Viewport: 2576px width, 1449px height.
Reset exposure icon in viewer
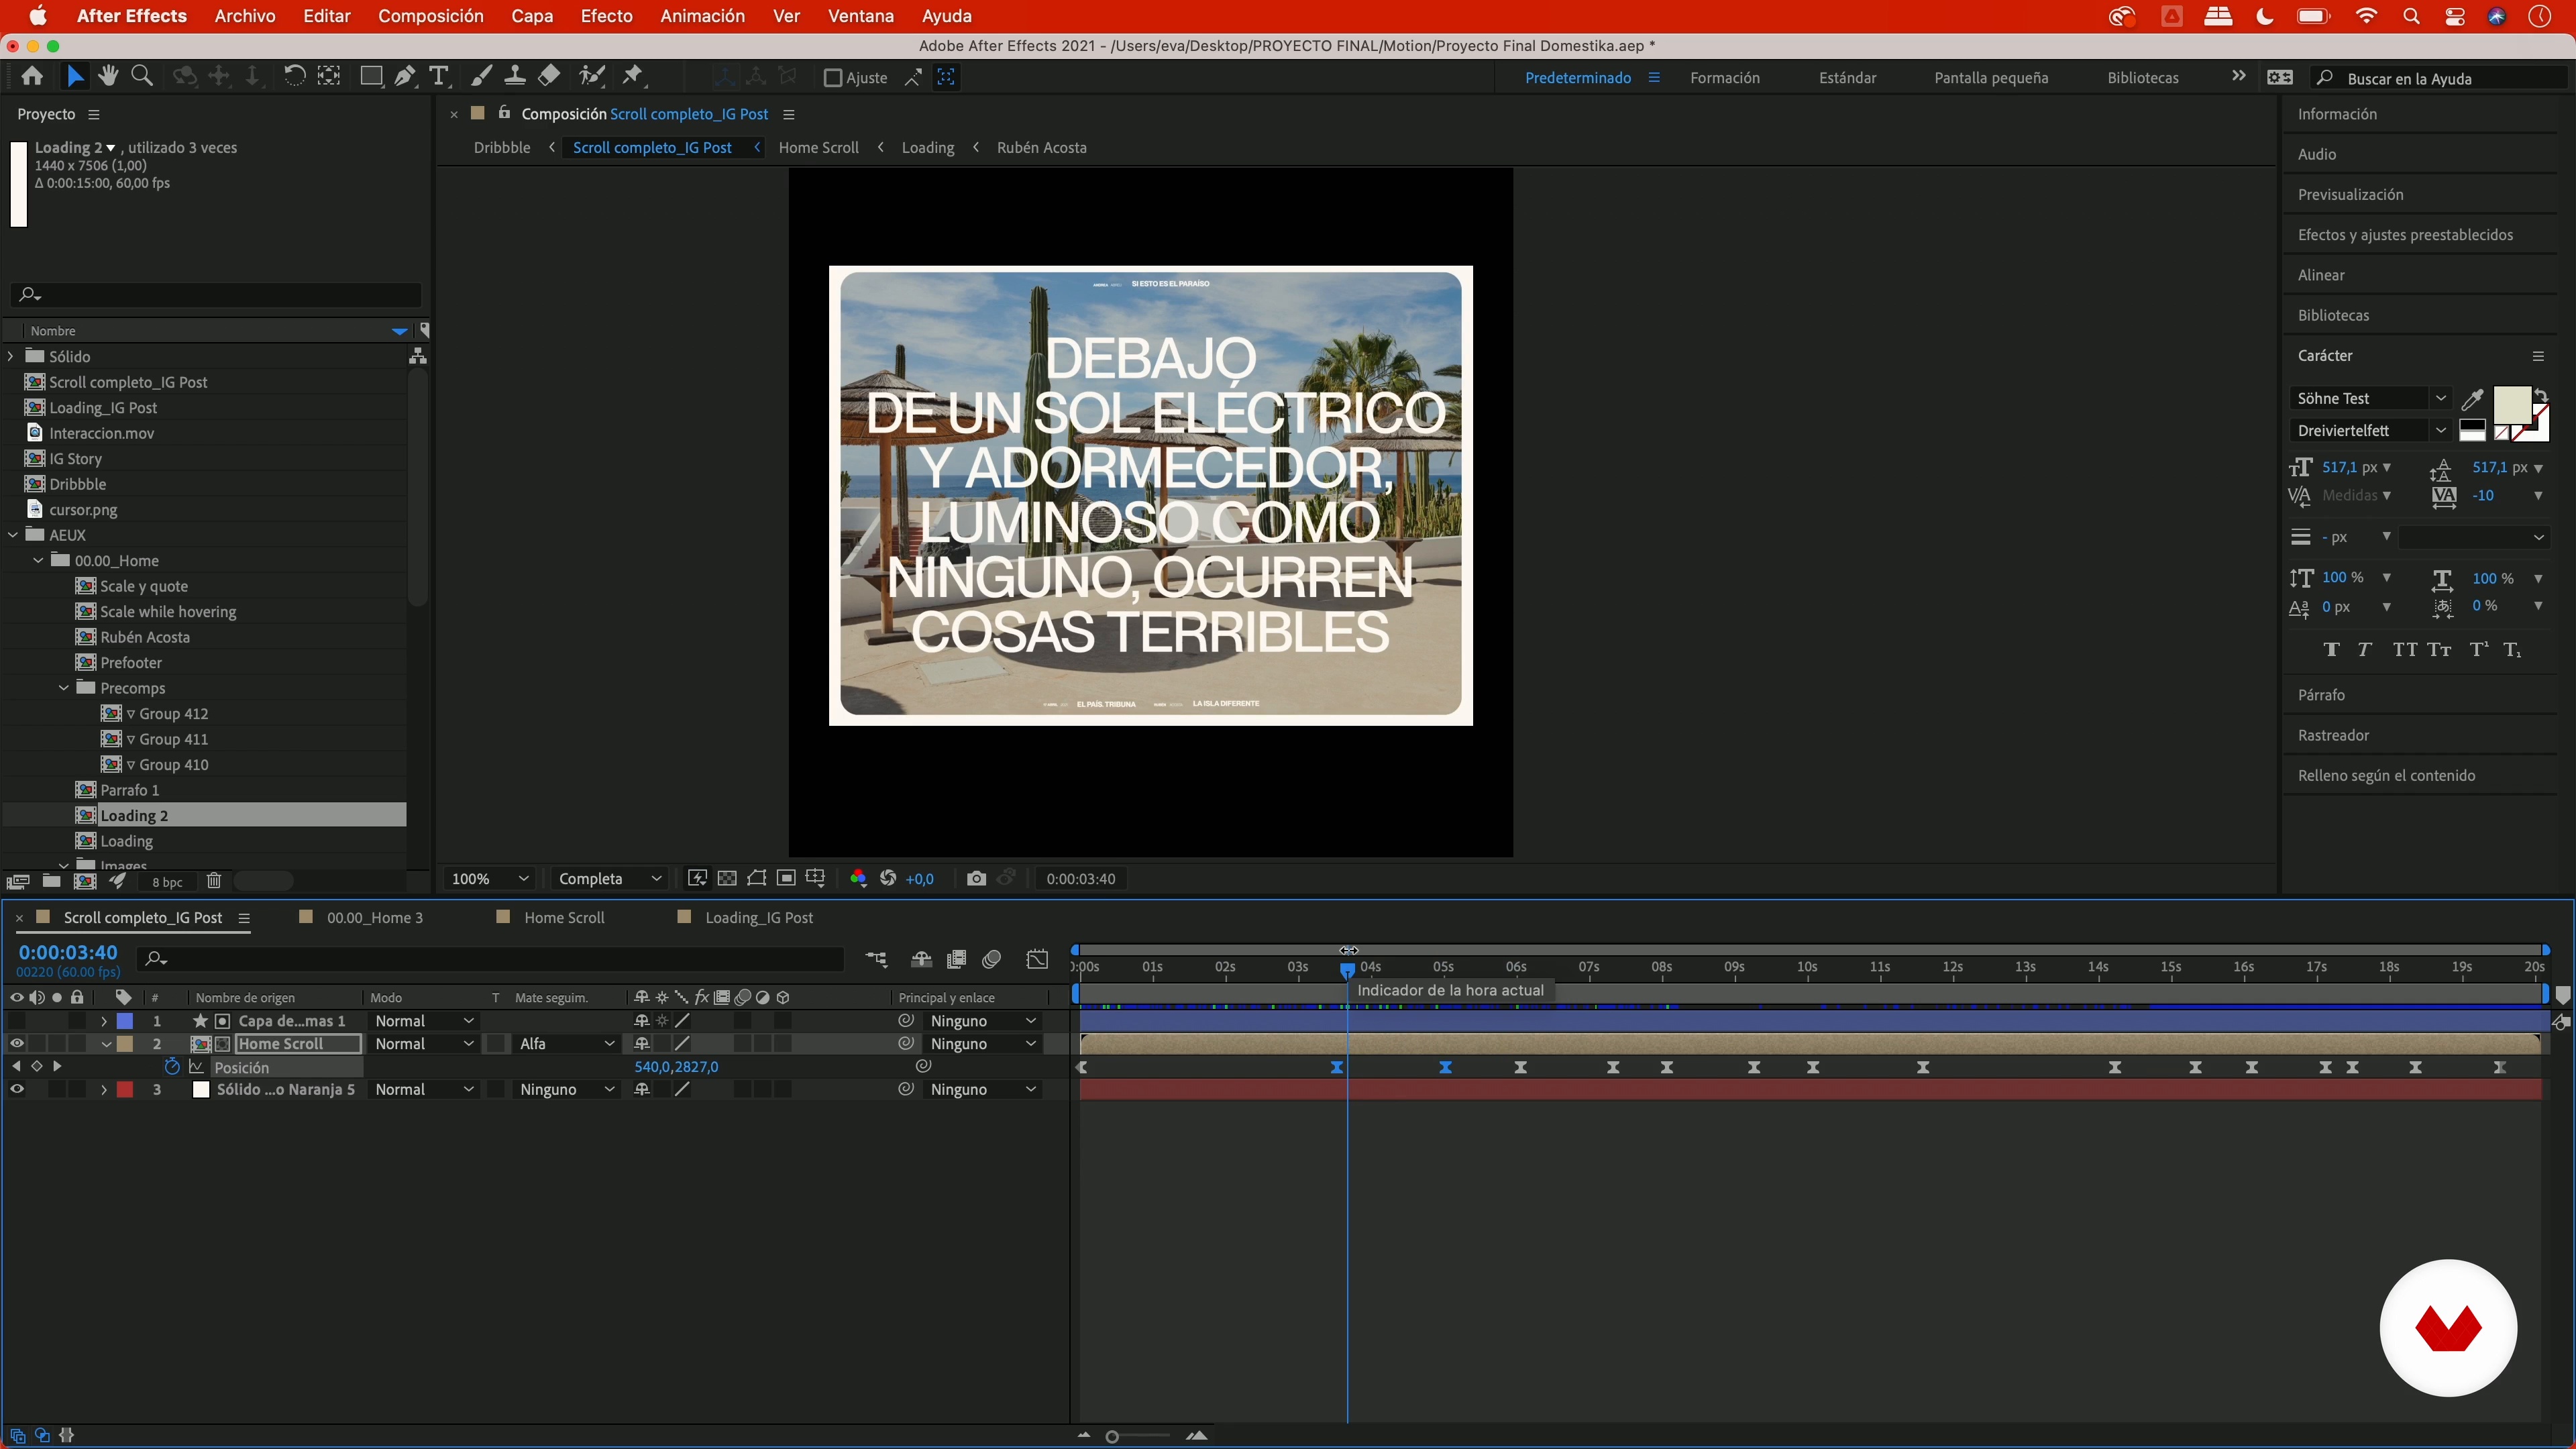pos(887,878)
